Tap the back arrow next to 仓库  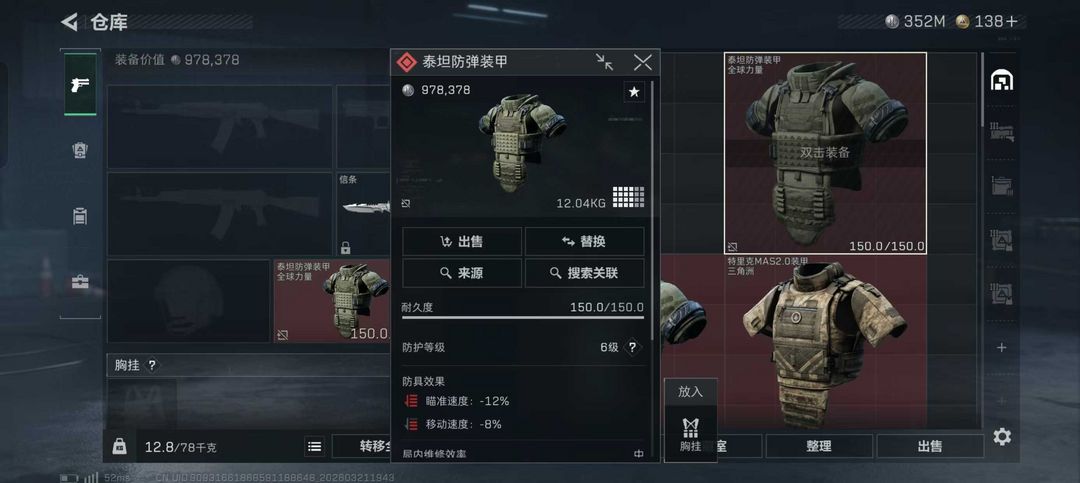coord(69,22)
